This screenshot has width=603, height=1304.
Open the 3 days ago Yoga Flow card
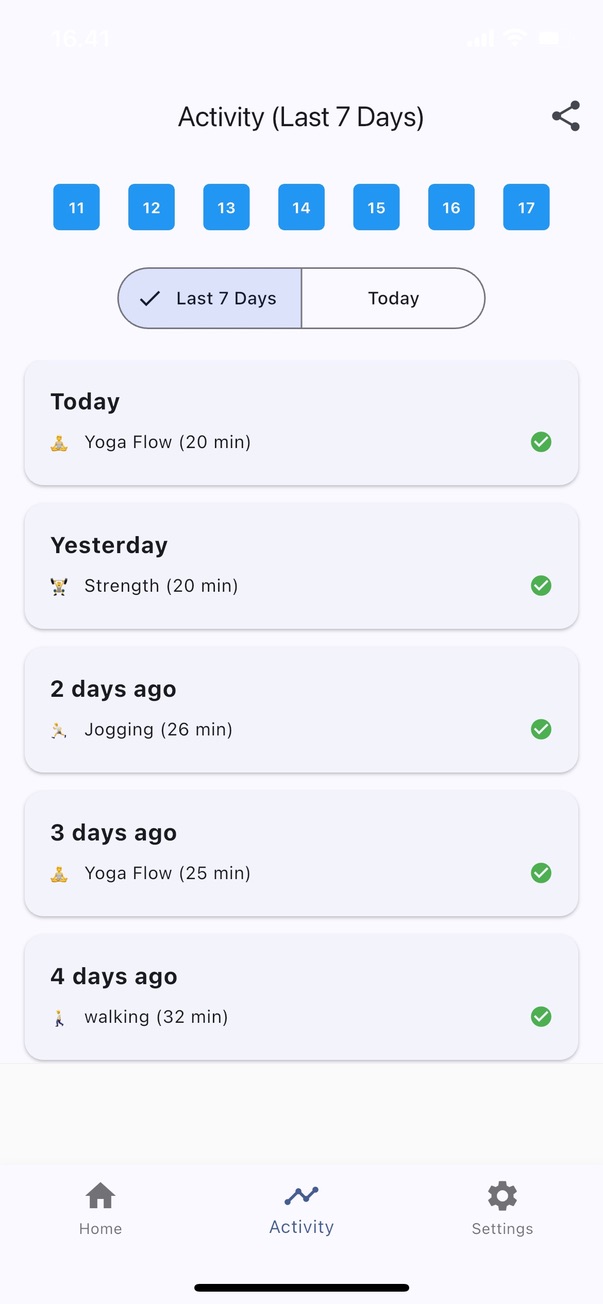(301, 853)
